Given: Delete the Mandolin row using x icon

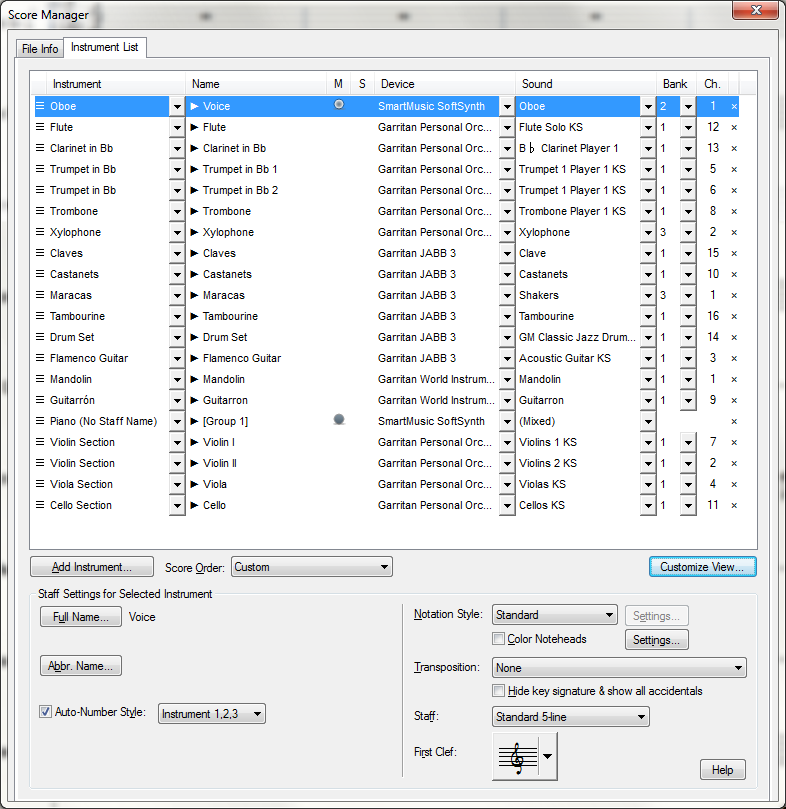Looking at the screenshot, I should point(734,379).
